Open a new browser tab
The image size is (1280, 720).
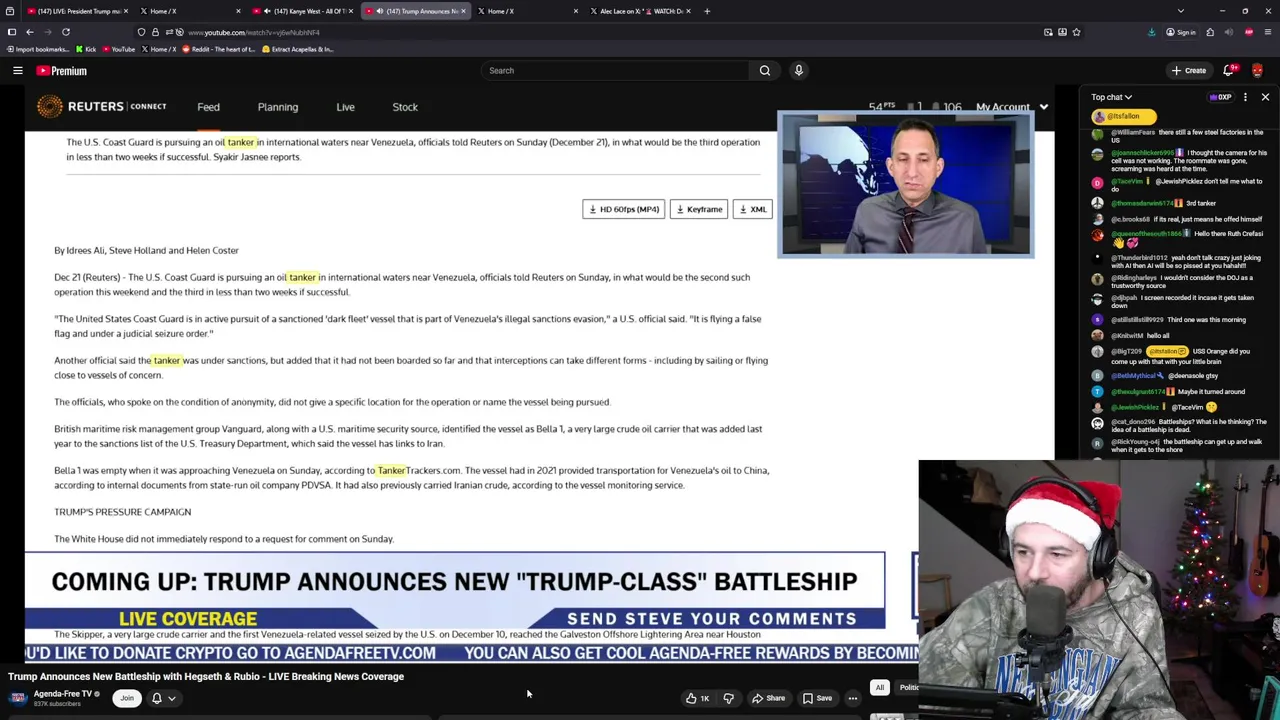707,11
